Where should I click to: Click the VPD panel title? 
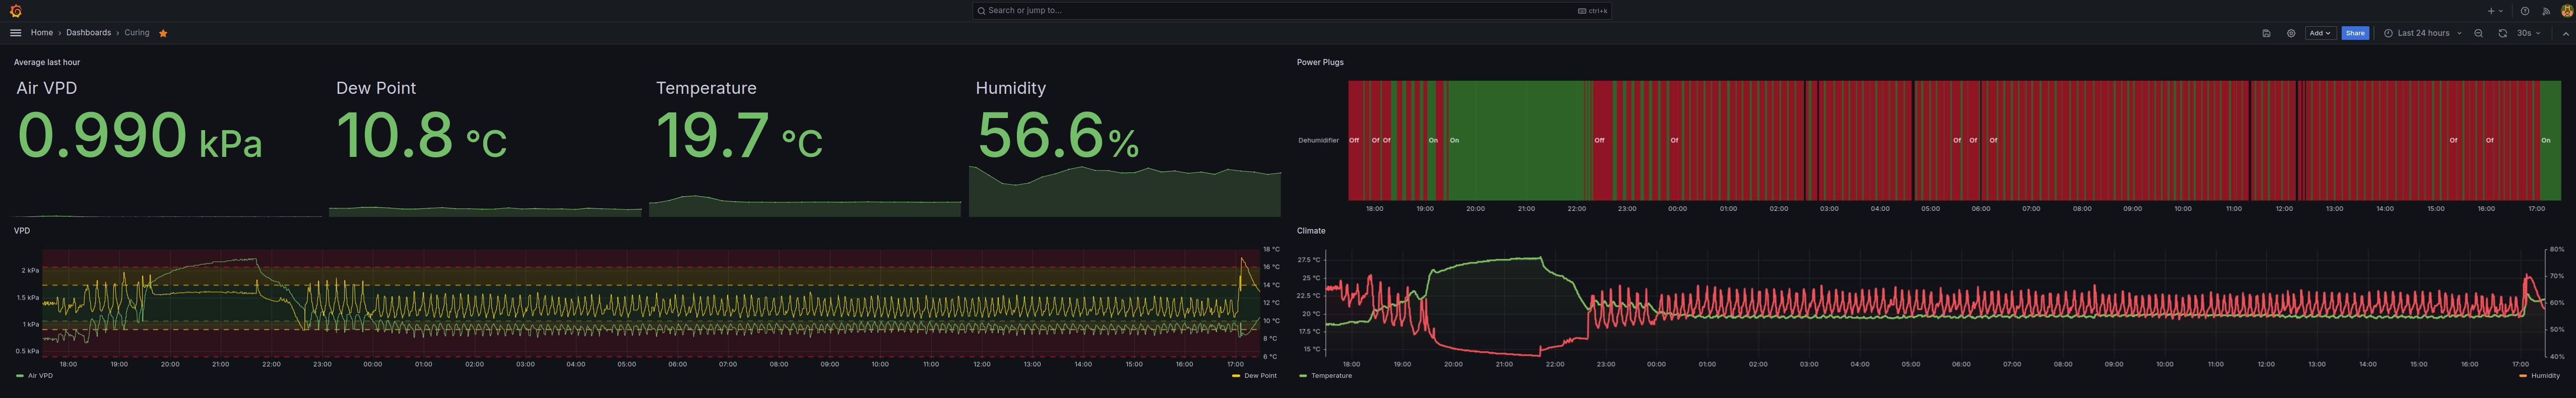(x=22, y=231)
